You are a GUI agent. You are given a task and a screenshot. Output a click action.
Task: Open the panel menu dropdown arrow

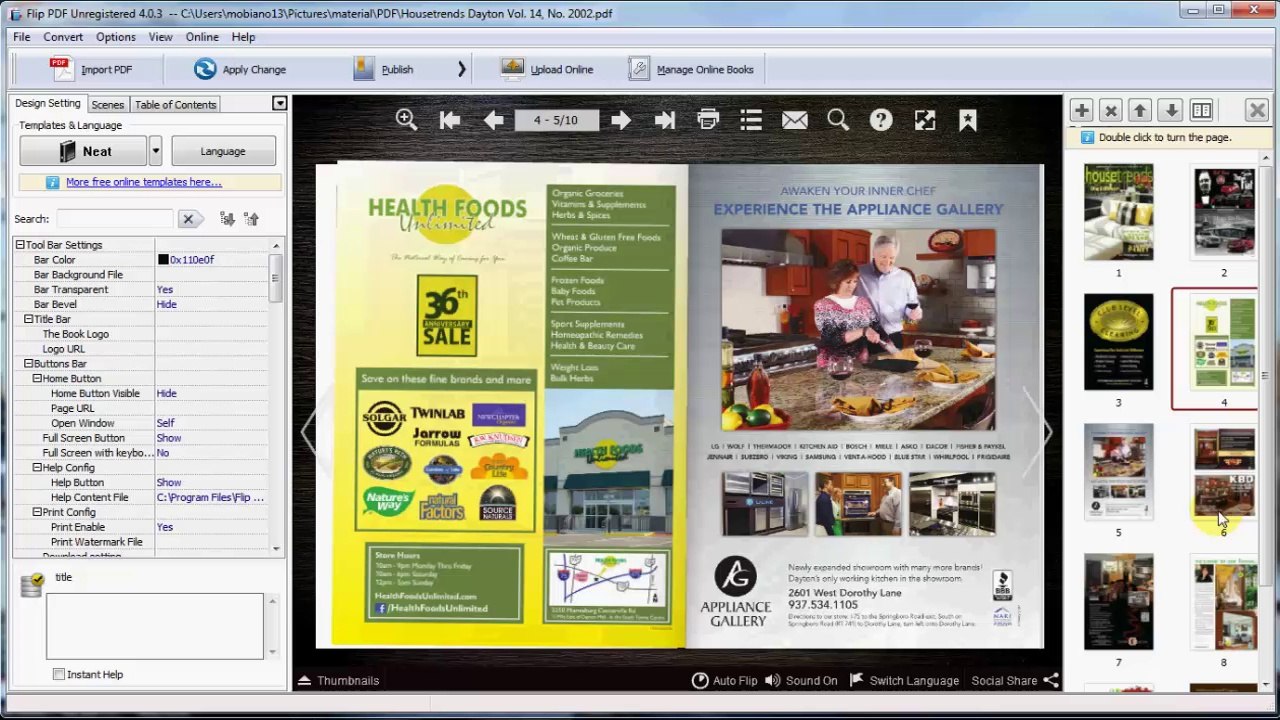(x=280, y=103)
